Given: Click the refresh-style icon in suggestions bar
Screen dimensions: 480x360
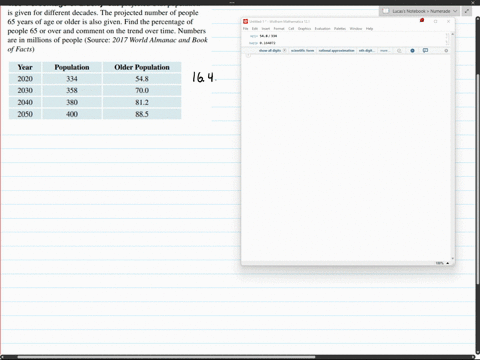Looking at the screenshot, I should click(399, 51).
